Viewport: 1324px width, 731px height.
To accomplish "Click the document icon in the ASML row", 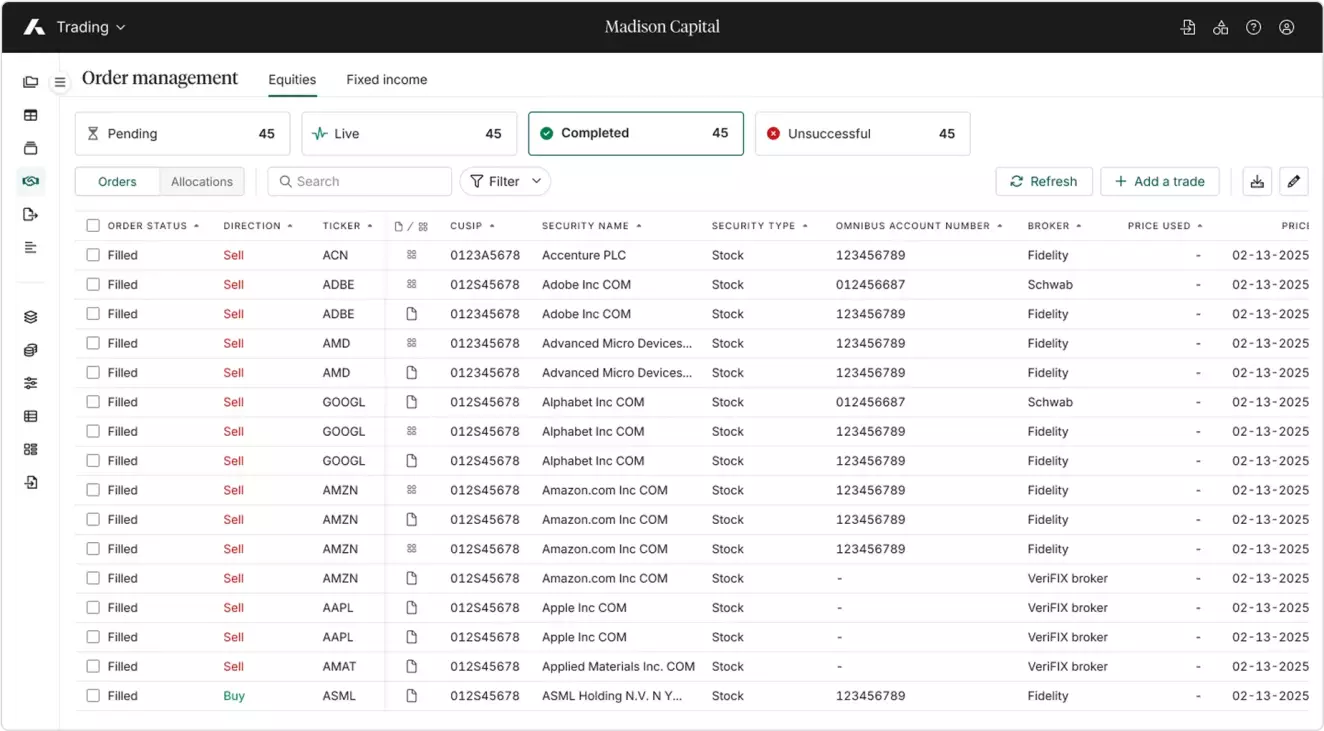I will 411,696.
